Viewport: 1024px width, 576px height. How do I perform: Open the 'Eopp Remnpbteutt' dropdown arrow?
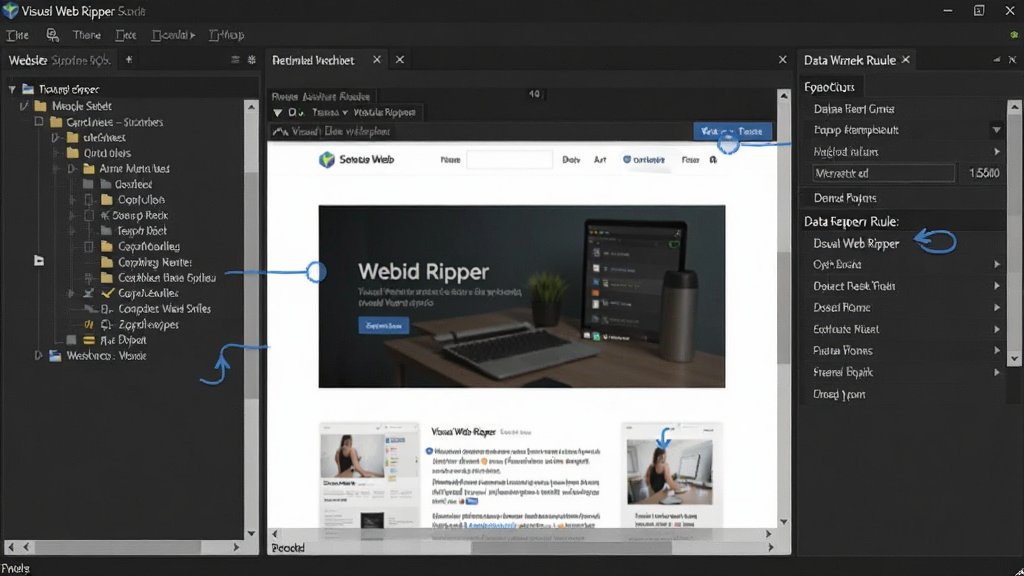997,130
